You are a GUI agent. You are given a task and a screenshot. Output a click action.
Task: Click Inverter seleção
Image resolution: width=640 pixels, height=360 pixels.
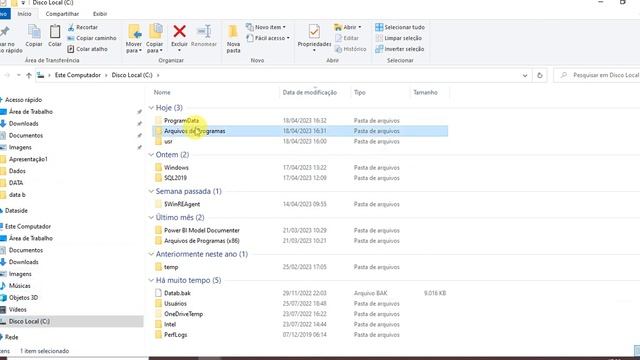(400, 49)
